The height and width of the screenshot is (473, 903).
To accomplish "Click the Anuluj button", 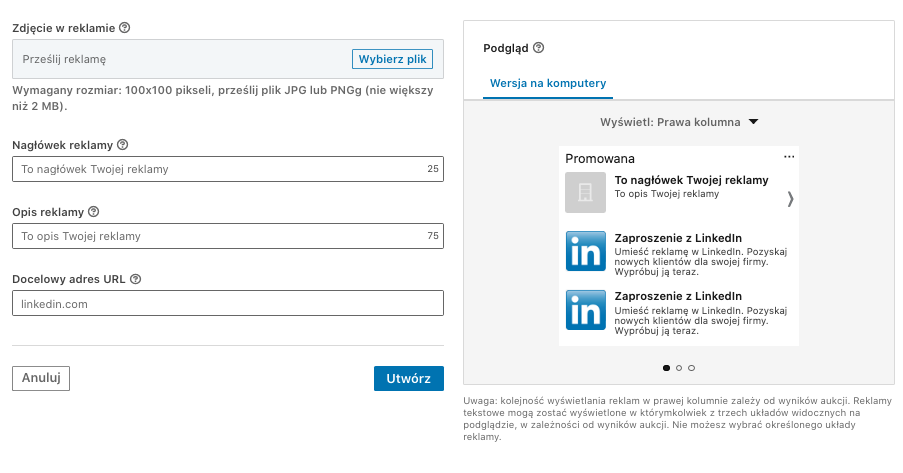I will coord(41,378).
